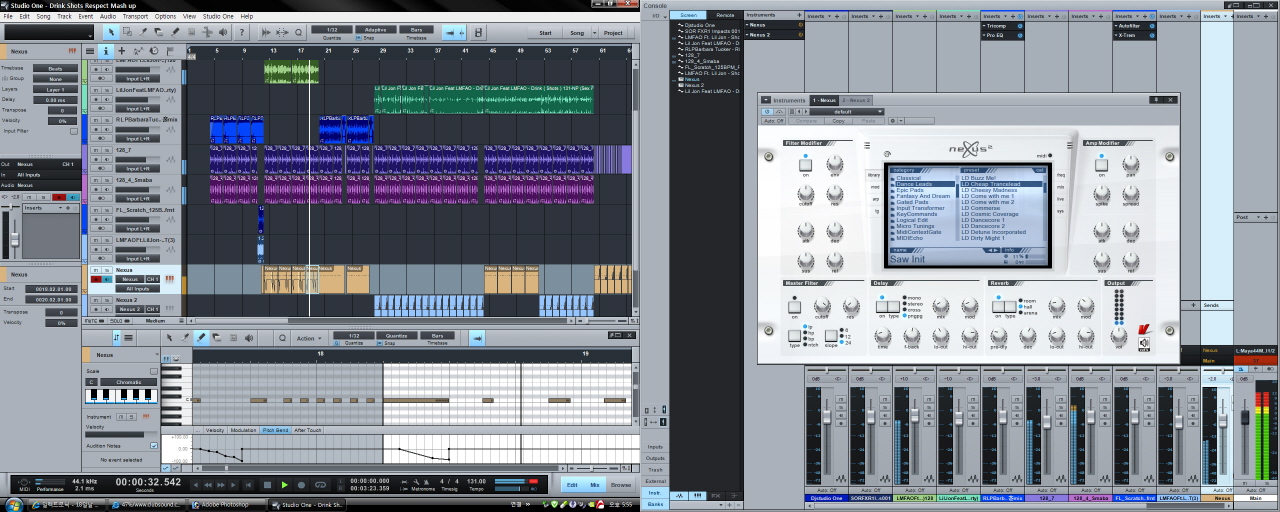Toggle the Delay on button in Nexus
This screenshot has height=512, width=1280.
[x=882, y=307]
